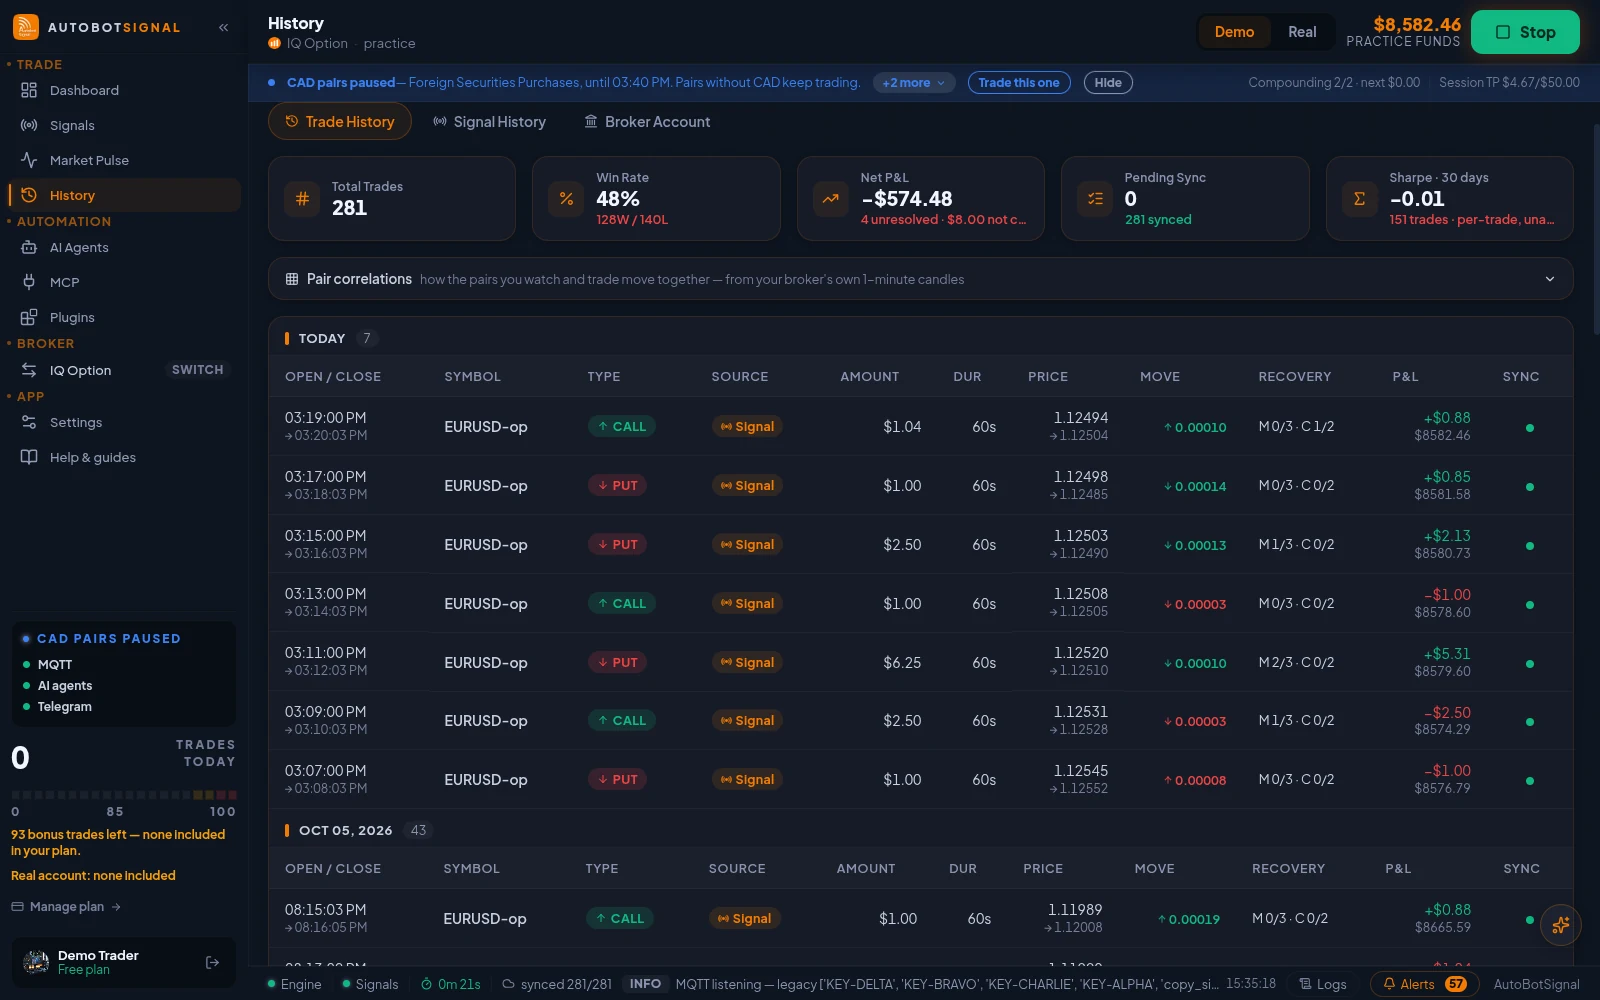Viewport: 1600px width, 1000px height.
Task: Select the Trade History tab
Action: coord(340,121)
